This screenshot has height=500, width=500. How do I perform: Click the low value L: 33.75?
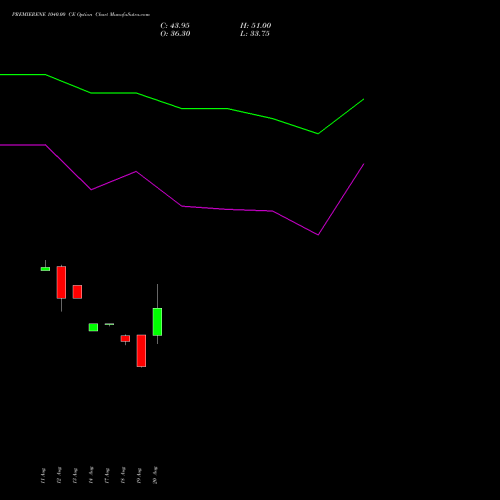[255, 34]
